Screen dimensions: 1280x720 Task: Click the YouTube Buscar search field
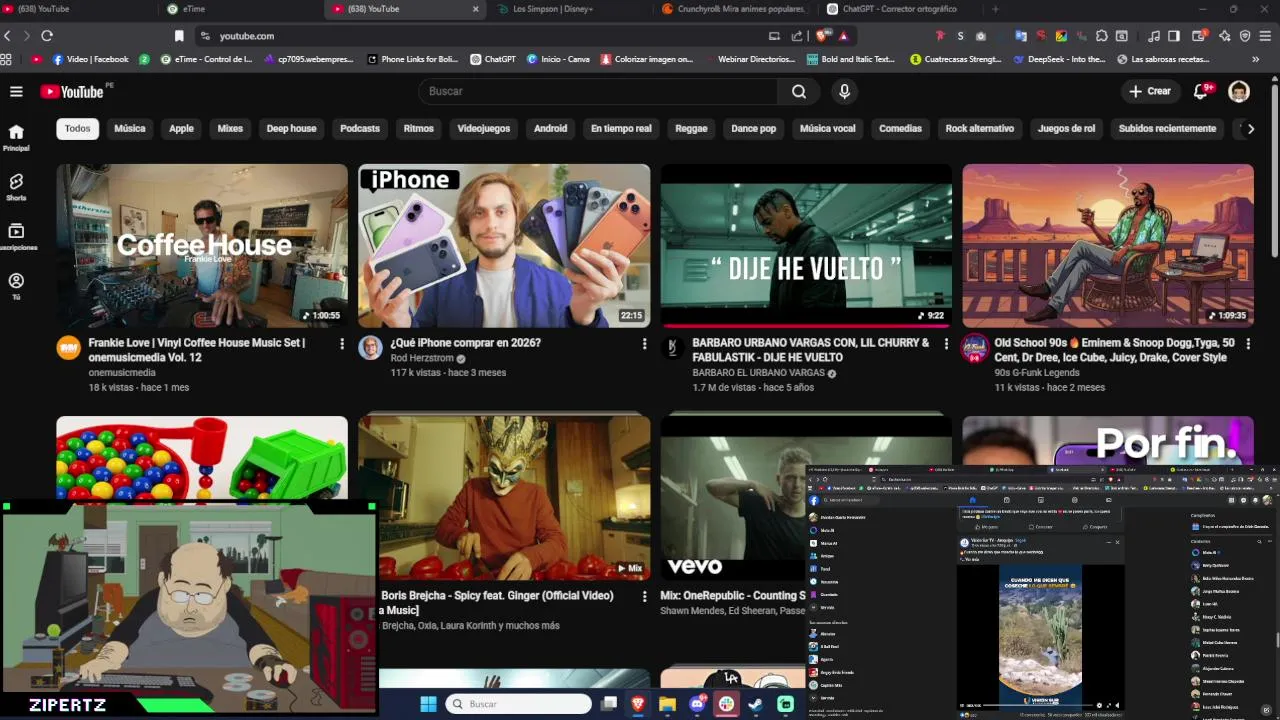pyautogui.click(x=598, y=91)
